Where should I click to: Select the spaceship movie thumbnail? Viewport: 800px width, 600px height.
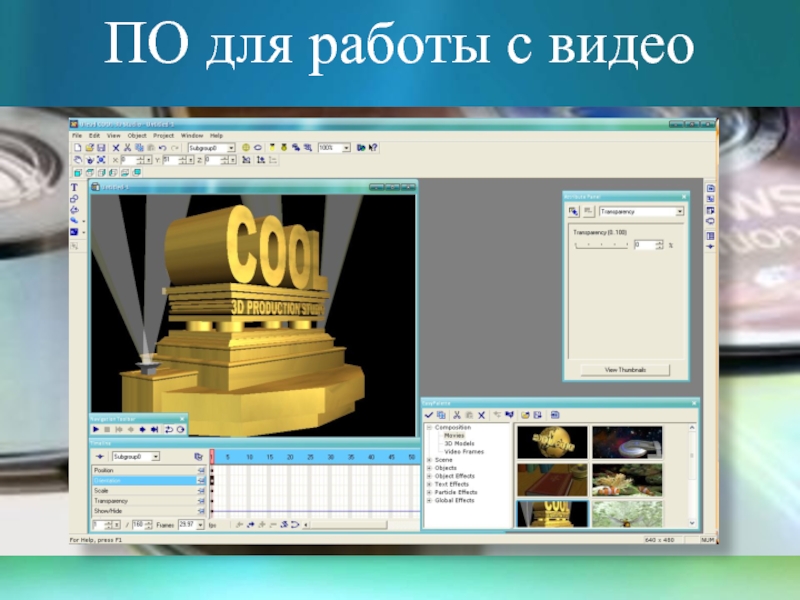click(627, 442)
